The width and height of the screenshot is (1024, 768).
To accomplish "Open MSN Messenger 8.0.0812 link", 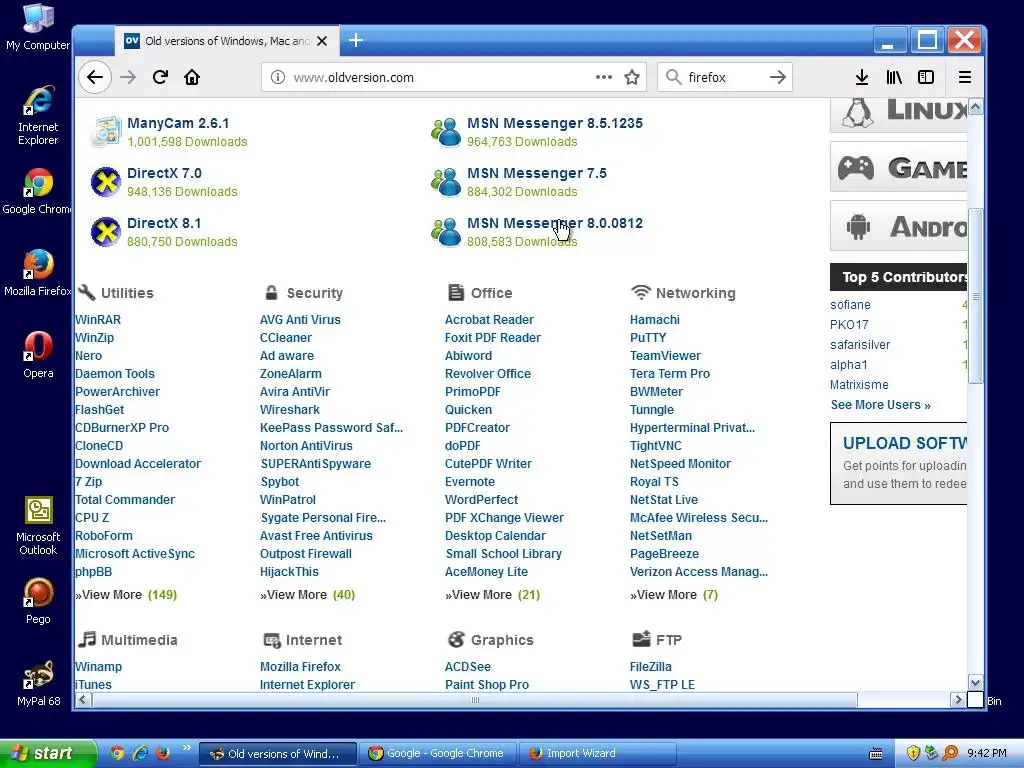I will point(554,223).
